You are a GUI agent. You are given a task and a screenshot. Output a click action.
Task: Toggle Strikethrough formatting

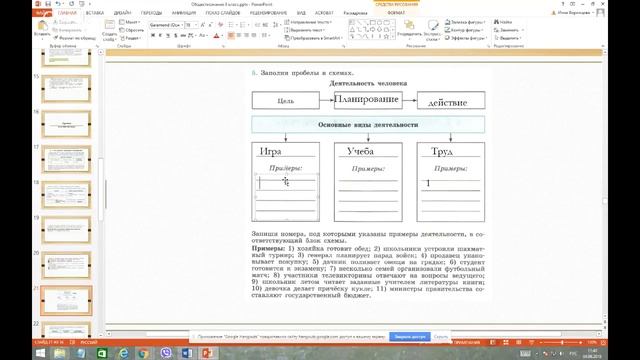tap(183, 36)
